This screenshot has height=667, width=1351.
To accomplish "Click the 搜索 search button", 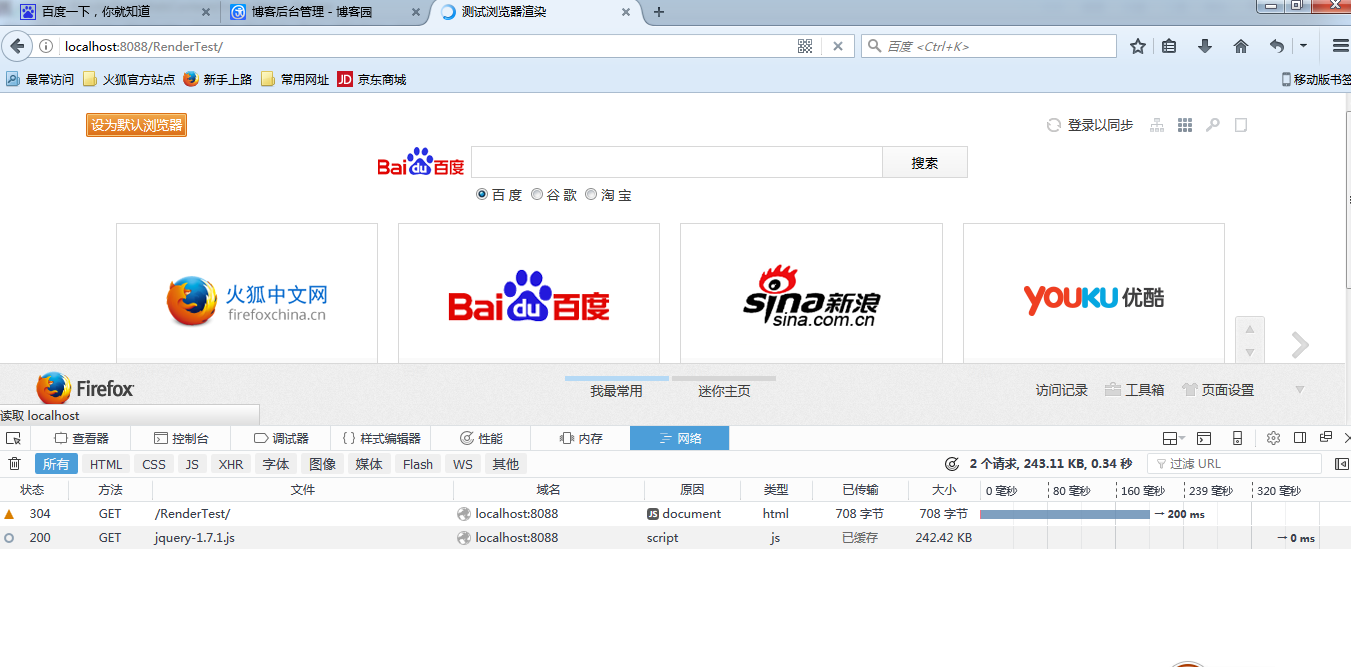I will pyautogui.click(x=925, y=162).
